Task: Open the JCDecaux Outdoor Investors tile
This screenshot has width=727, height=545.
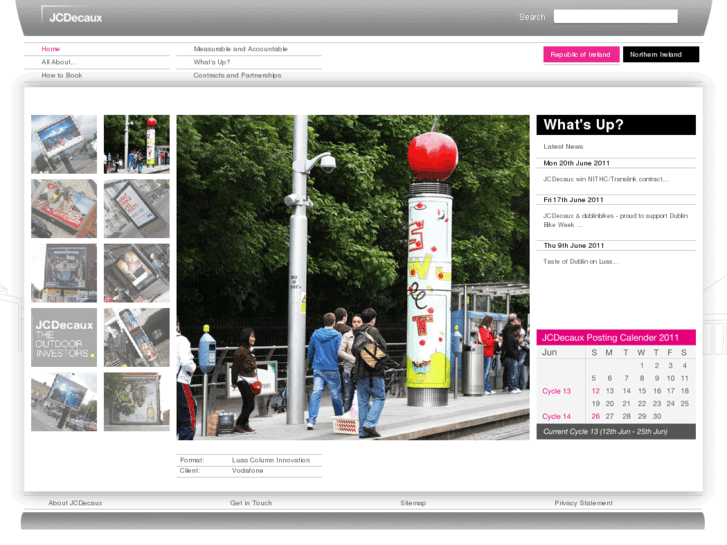Action: (x=64, y=337)
